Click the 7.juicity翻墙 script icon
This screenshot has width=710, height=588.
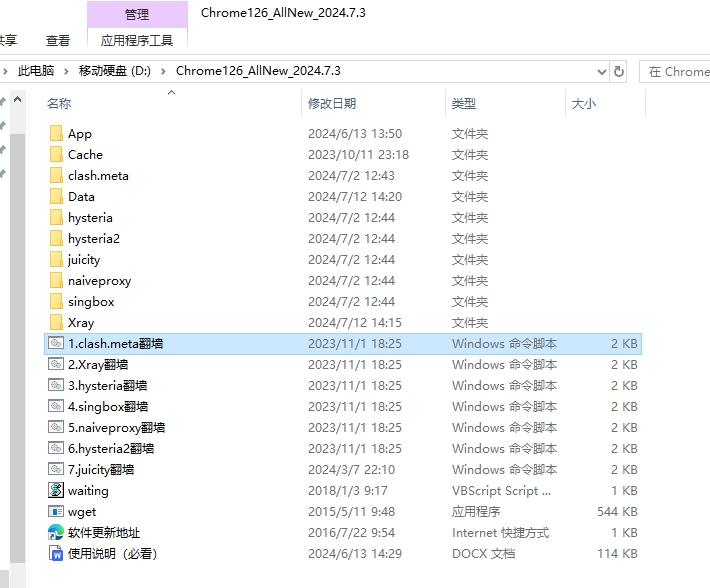point(56,469)
